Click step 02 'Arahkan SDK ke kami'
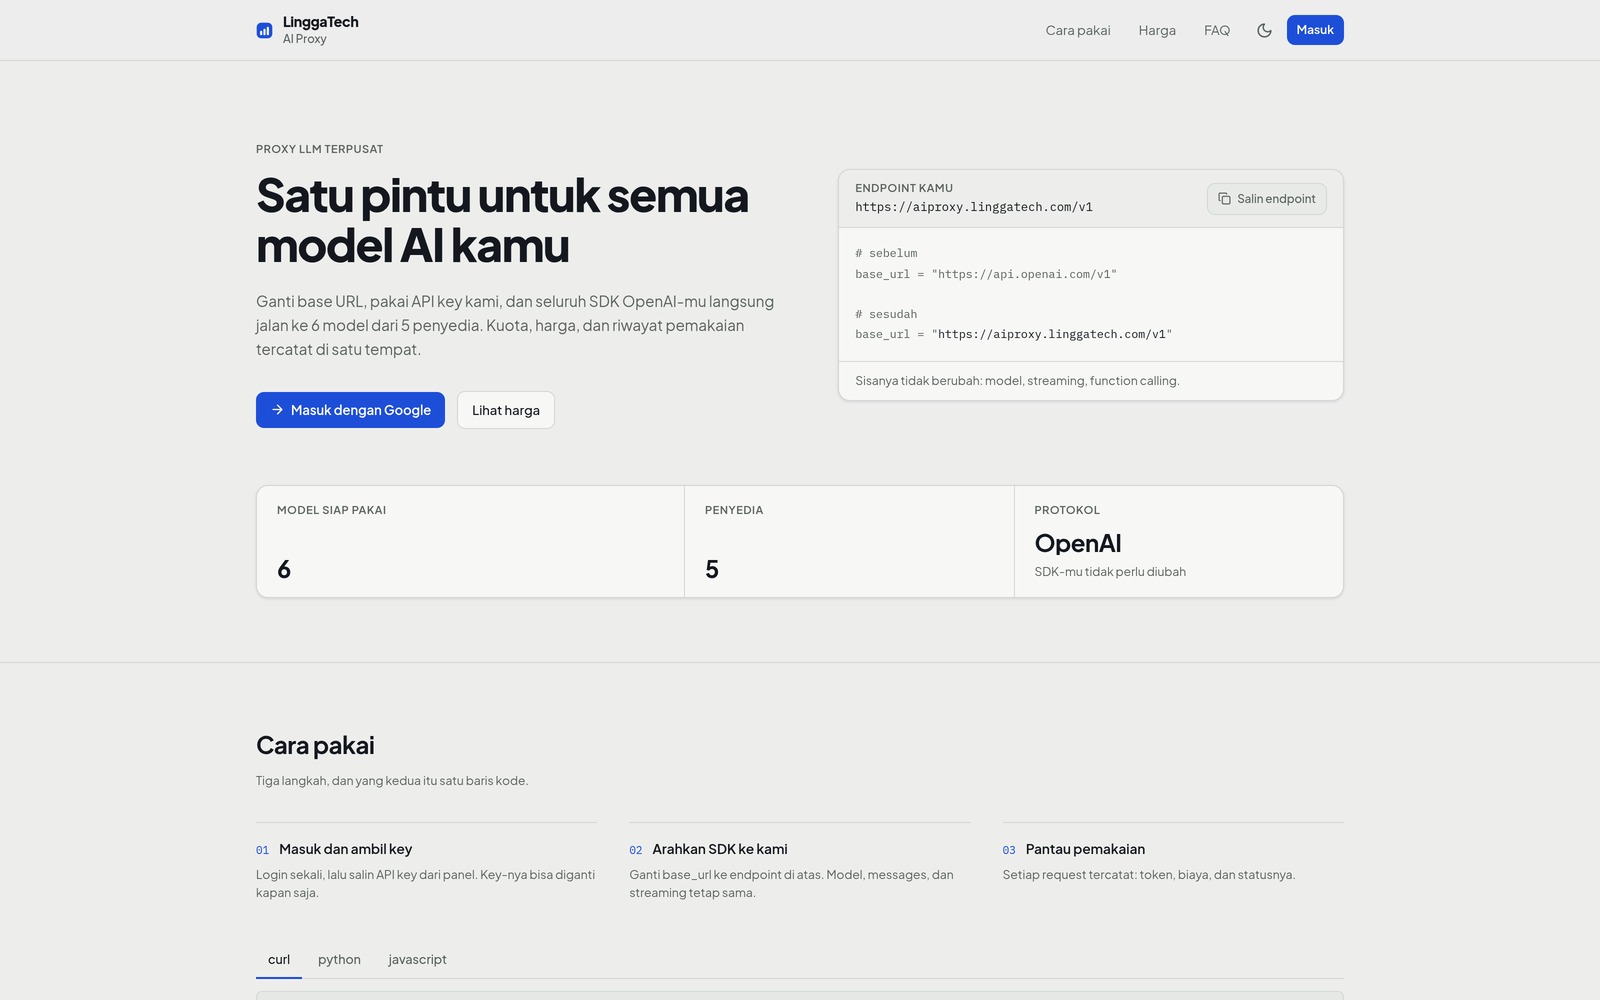This screenshot has height=1000, width=1600. 720,849
